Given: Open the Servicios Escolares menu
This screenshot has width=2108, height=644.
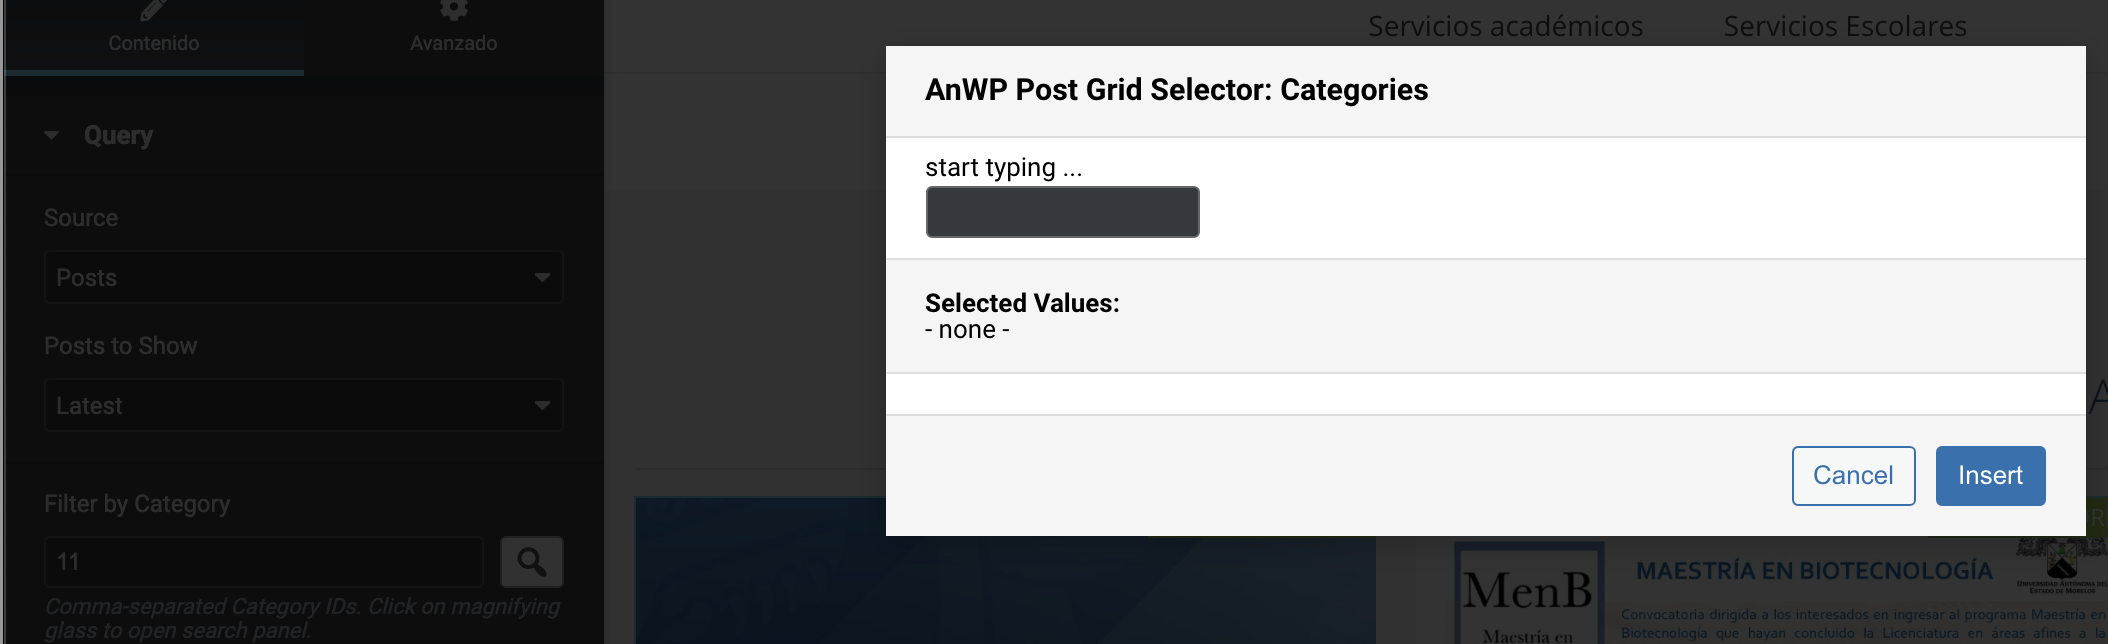Looking at the screenshot, I should click(1845, 26).
